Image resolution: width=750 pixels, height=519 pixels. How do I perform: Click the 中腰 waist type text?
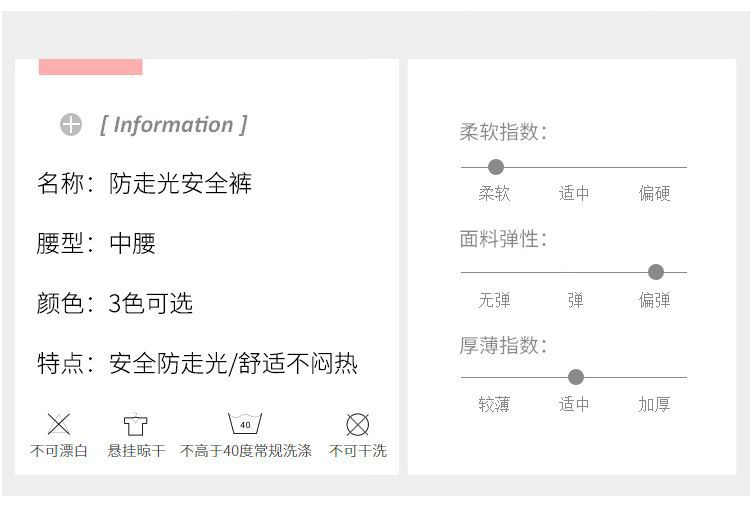coord(133,244)
